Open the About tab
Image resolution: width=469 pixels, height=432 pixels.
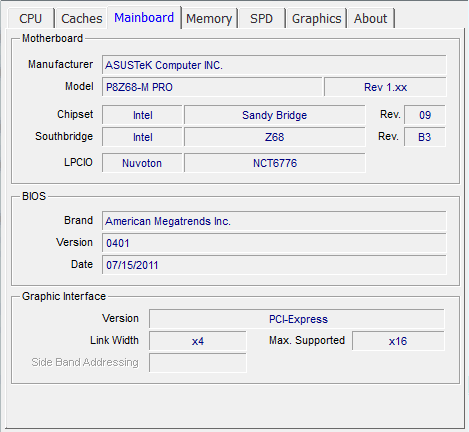[x=370, y=19]
